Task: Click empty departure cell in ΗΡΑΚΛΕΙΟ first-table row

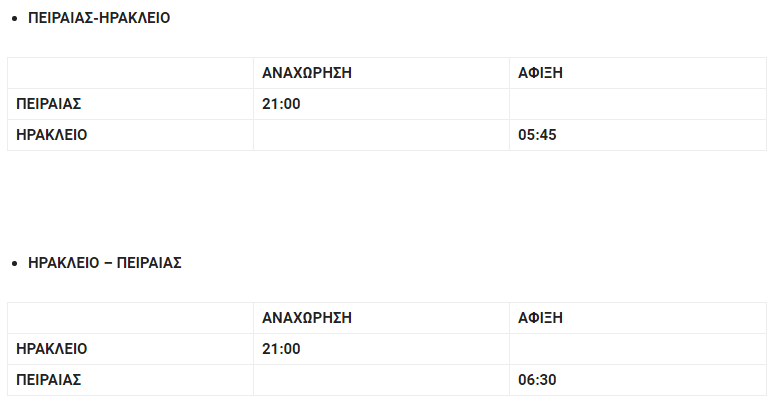Action: pyautogui.click(x=382, y=135)
